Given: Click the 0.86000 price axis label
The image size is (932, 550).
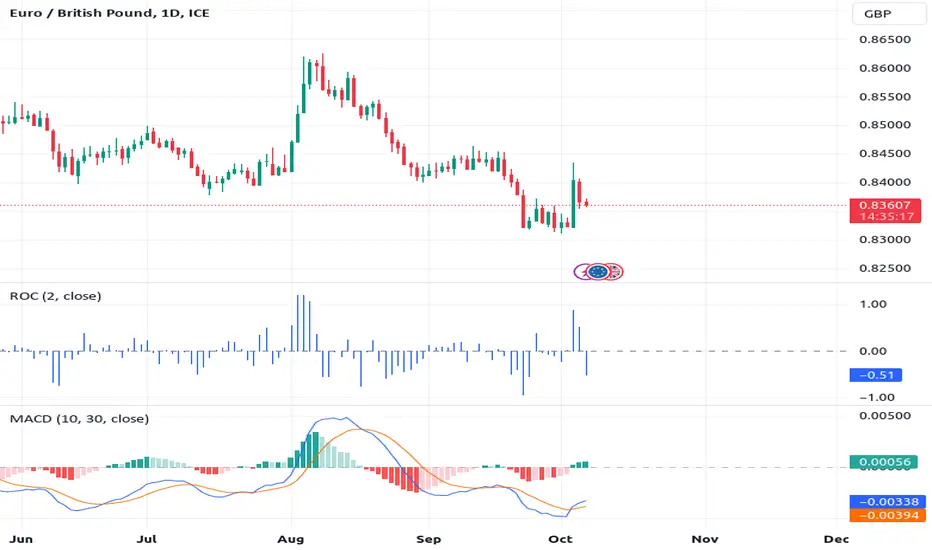Looking at the screenshot, I should click(x=884, y=68).
